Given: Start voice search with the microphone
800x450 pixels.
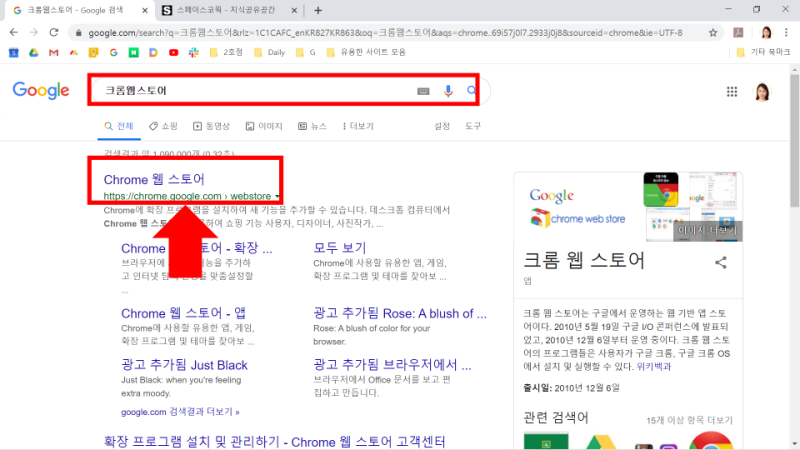Looking at the screenshot, I should [448, 91].
